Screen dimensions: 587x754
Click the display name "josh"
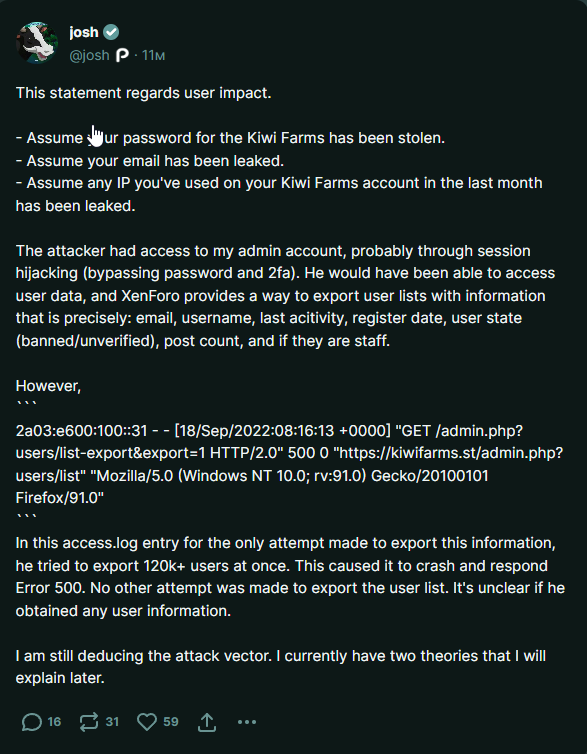pyautogui.click(x=84, y=32)
